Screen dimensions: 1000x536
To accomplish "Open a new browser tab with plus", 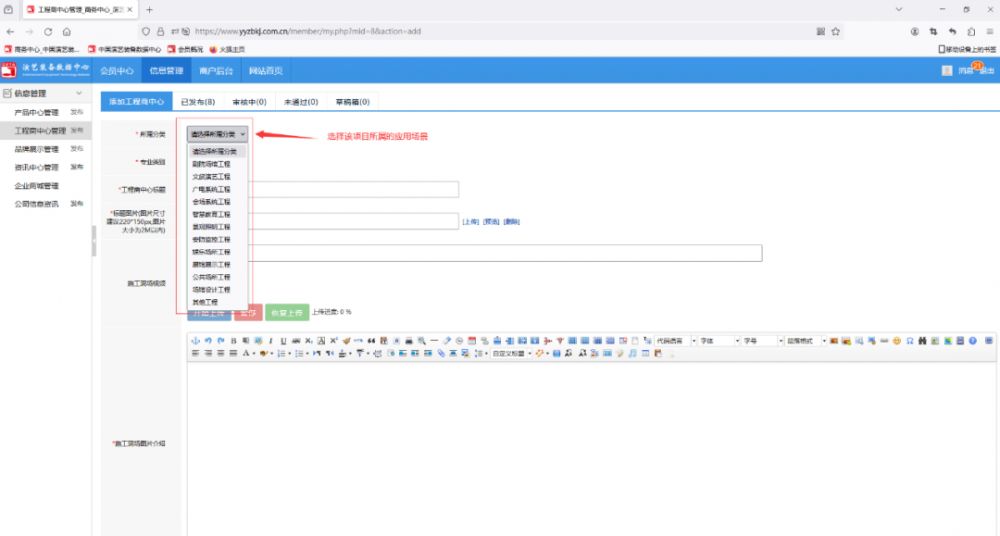I will (150, 9).
